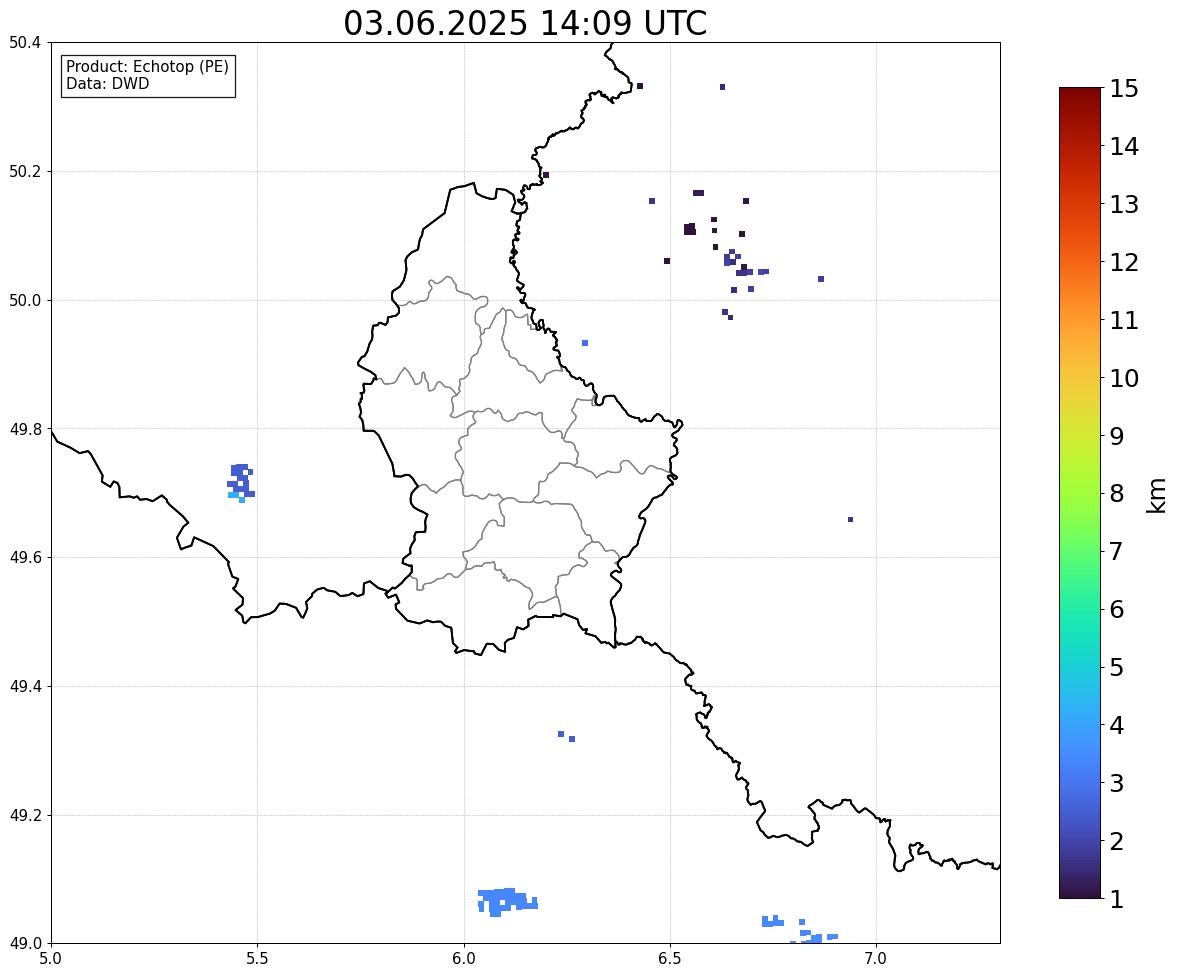
Task: Click the colorbar tick label "12"
Action: coord(1124,262)
